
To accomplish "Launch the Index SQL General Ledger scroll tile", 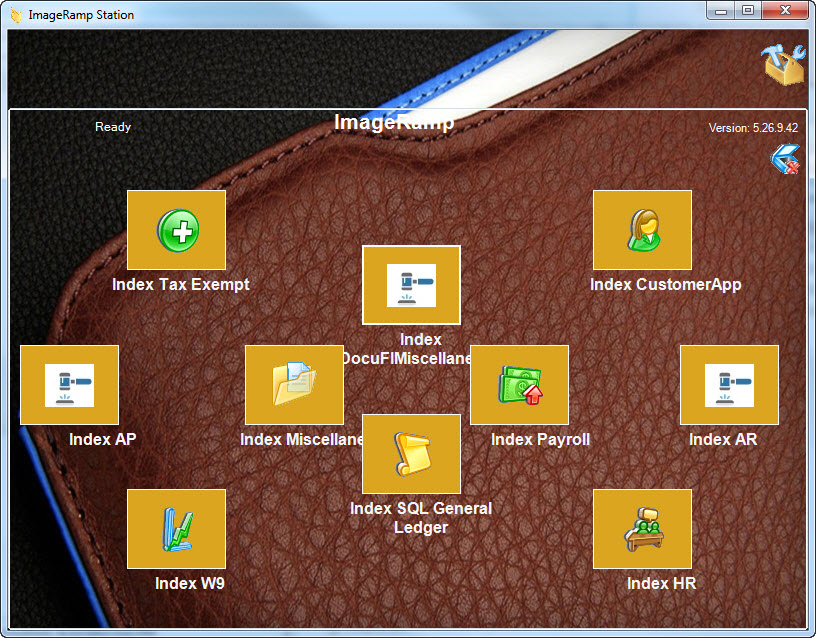I will (x=412, y=454).
